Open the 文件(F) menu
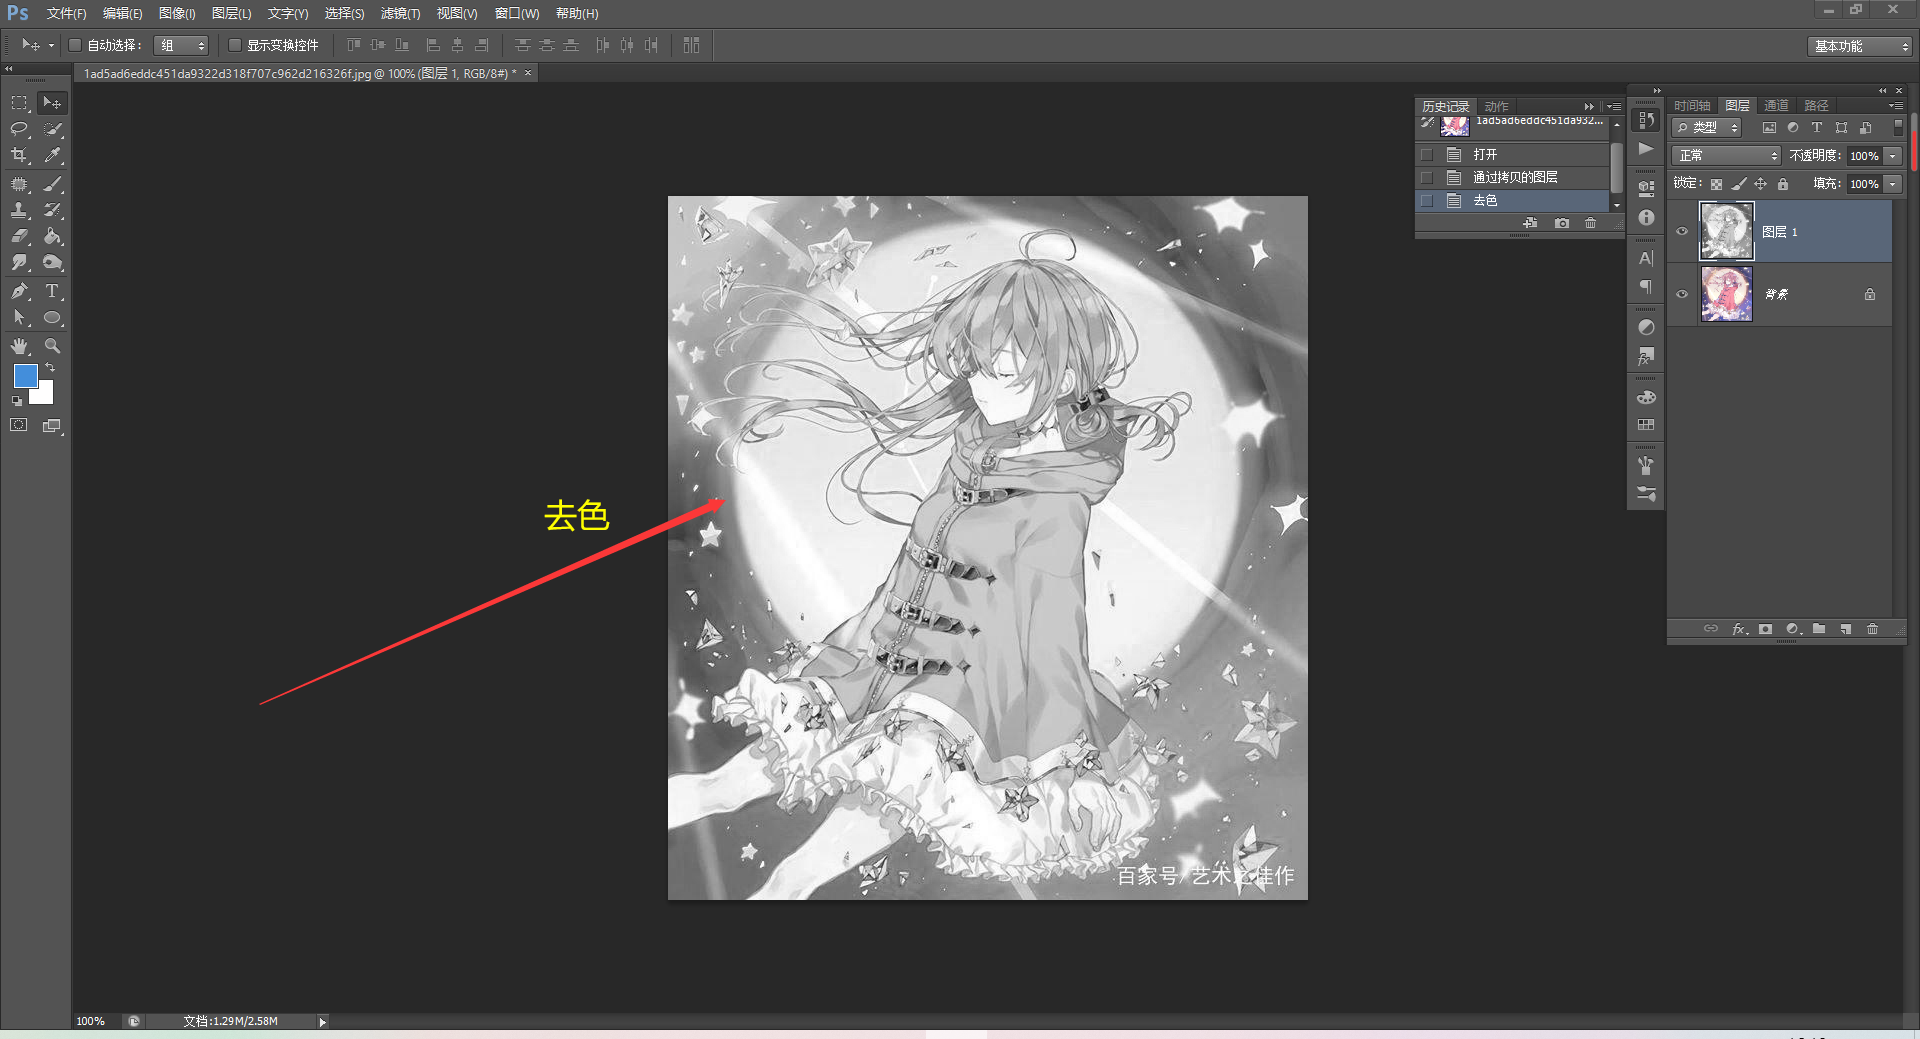 click(66, 13)
